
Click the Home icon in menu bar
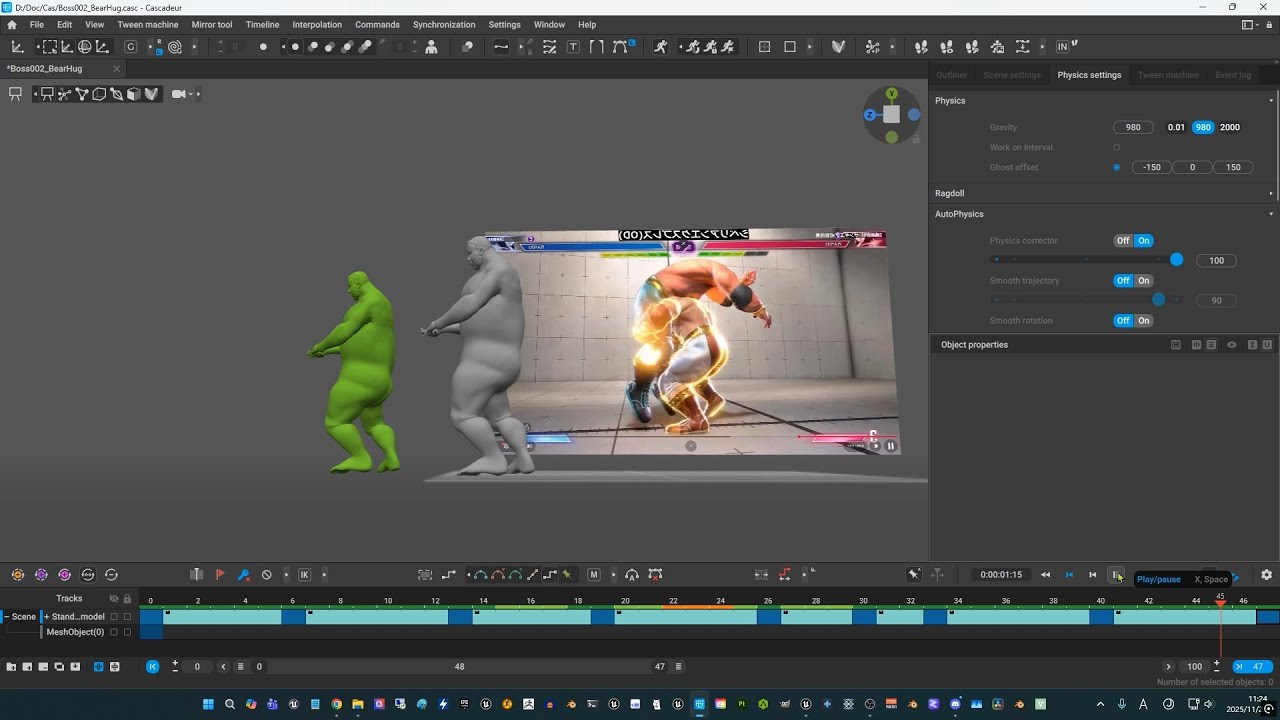point(12,24)
